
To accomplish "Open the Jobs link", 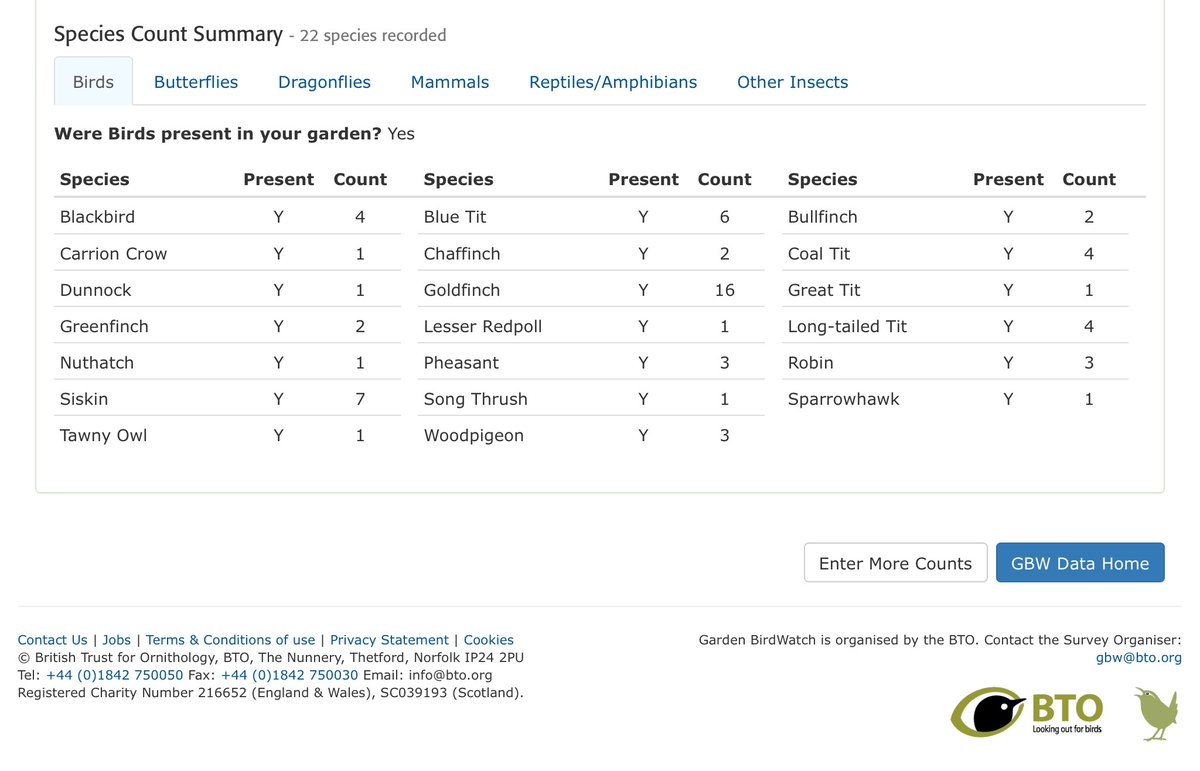I will click(117, 640).
